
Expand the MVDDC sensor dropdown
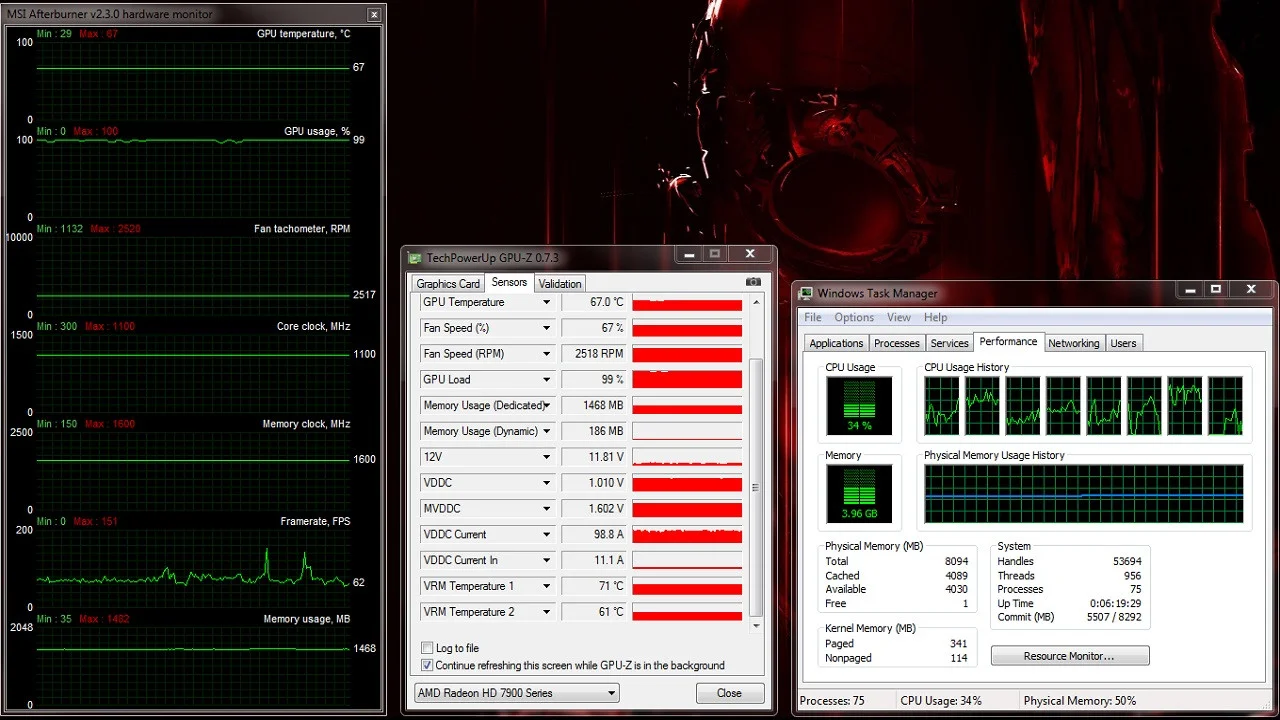(546, 509)
